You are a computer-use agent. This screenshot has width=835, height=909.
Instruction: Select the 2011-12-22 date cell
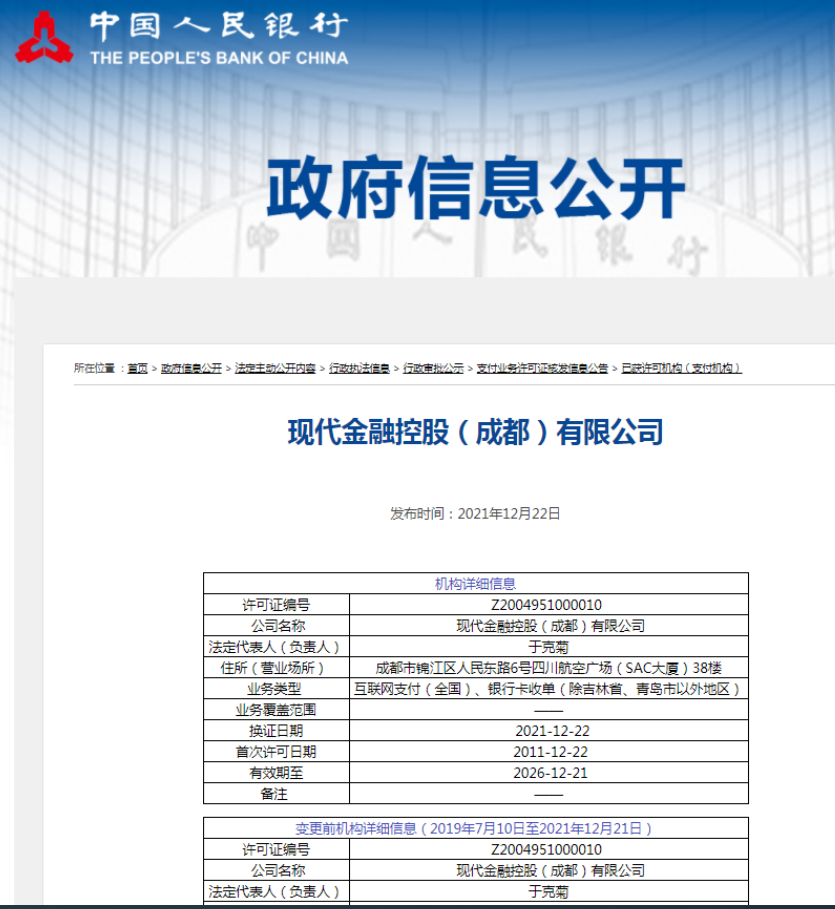pyautogui.click(x=549, y=751)
